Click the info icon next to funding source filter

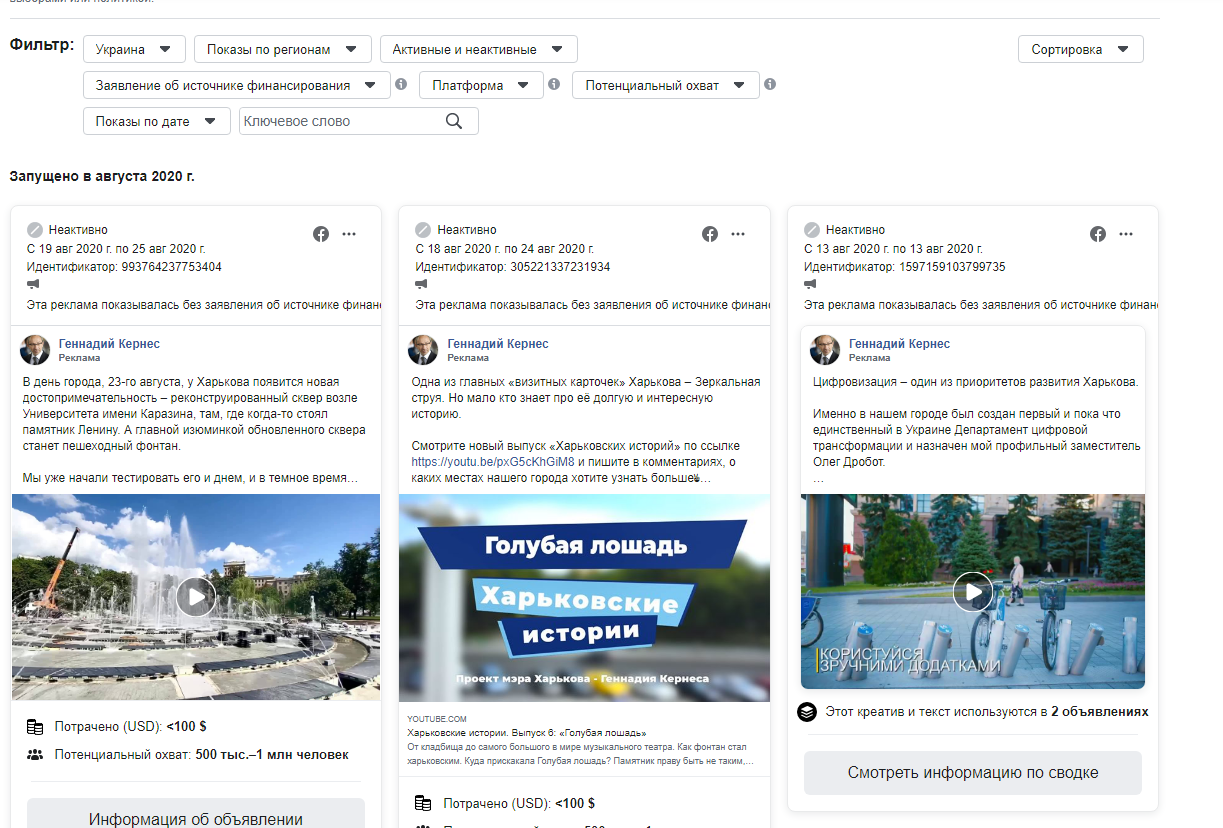401,85
